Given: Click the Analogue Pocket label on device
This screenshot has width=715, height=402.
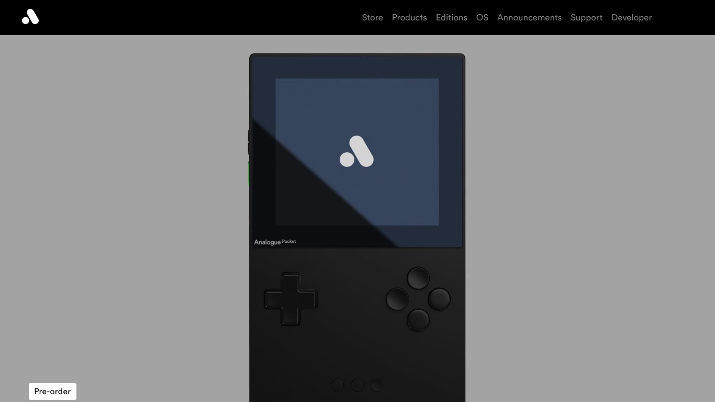Looking at the screenshot, I should click(275, 242).
